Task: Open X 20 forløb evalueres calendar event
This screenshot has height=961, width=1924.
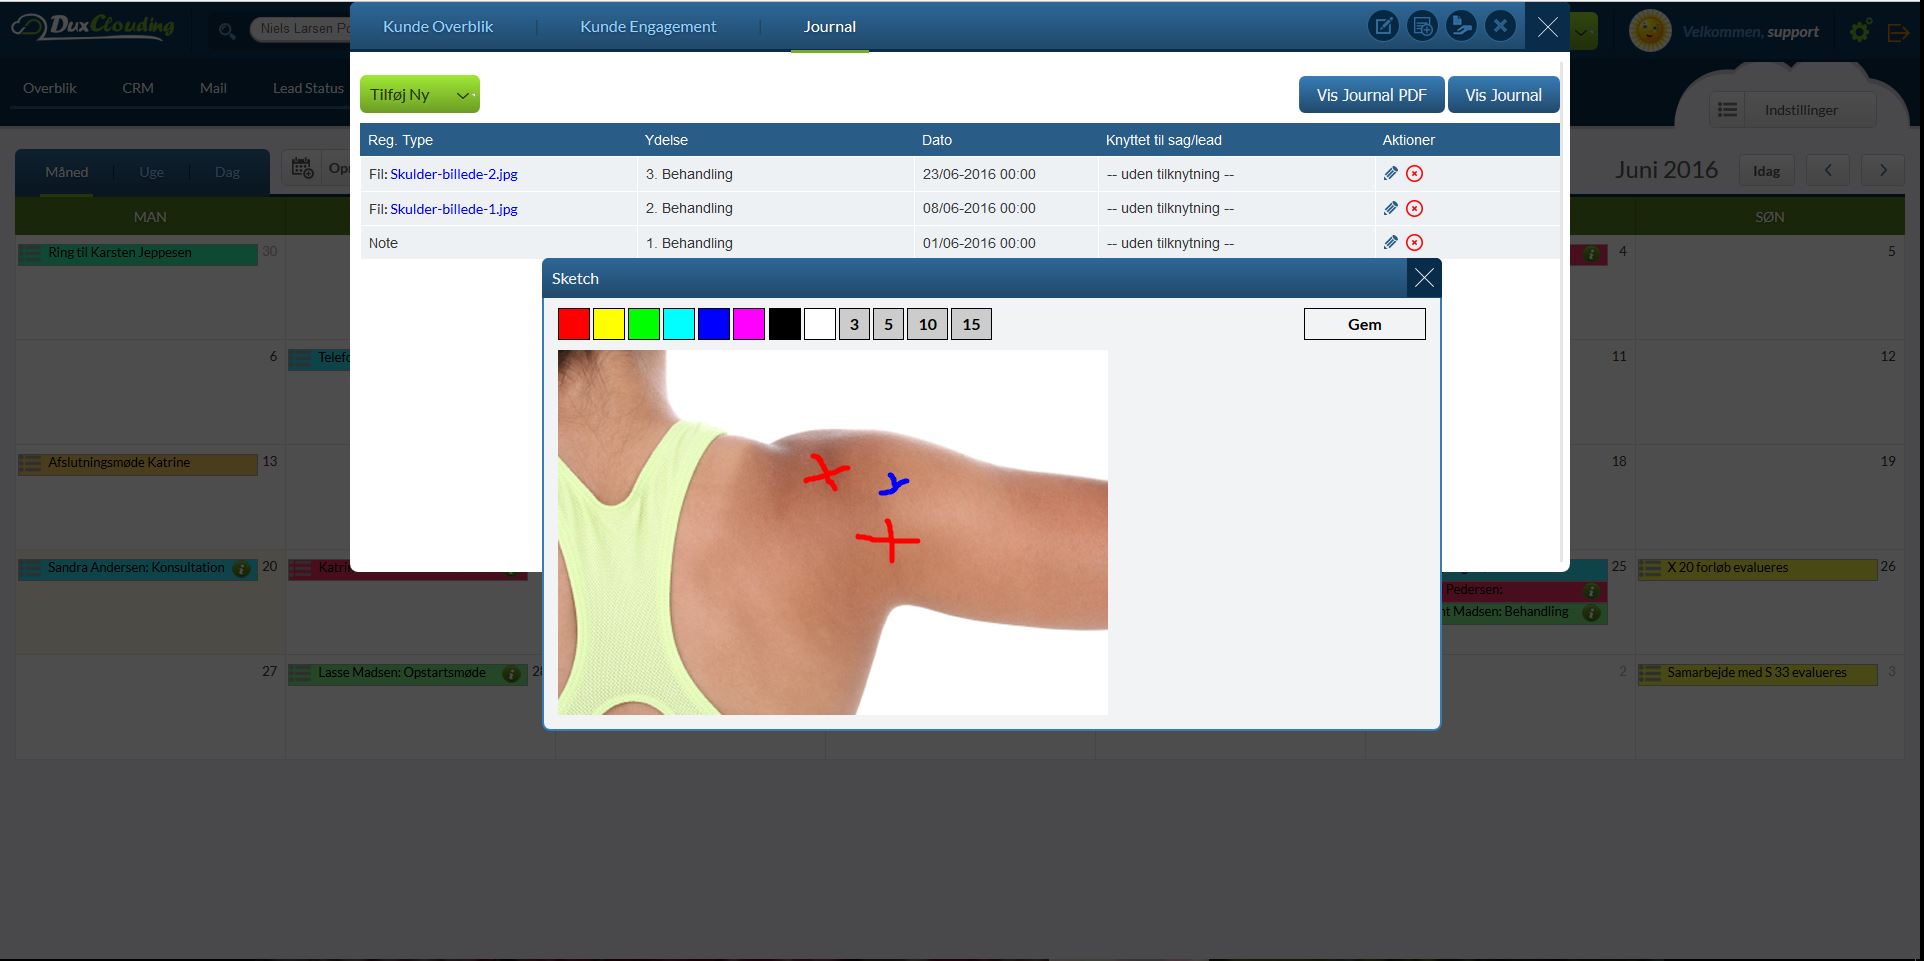Action: [1758, 569]
